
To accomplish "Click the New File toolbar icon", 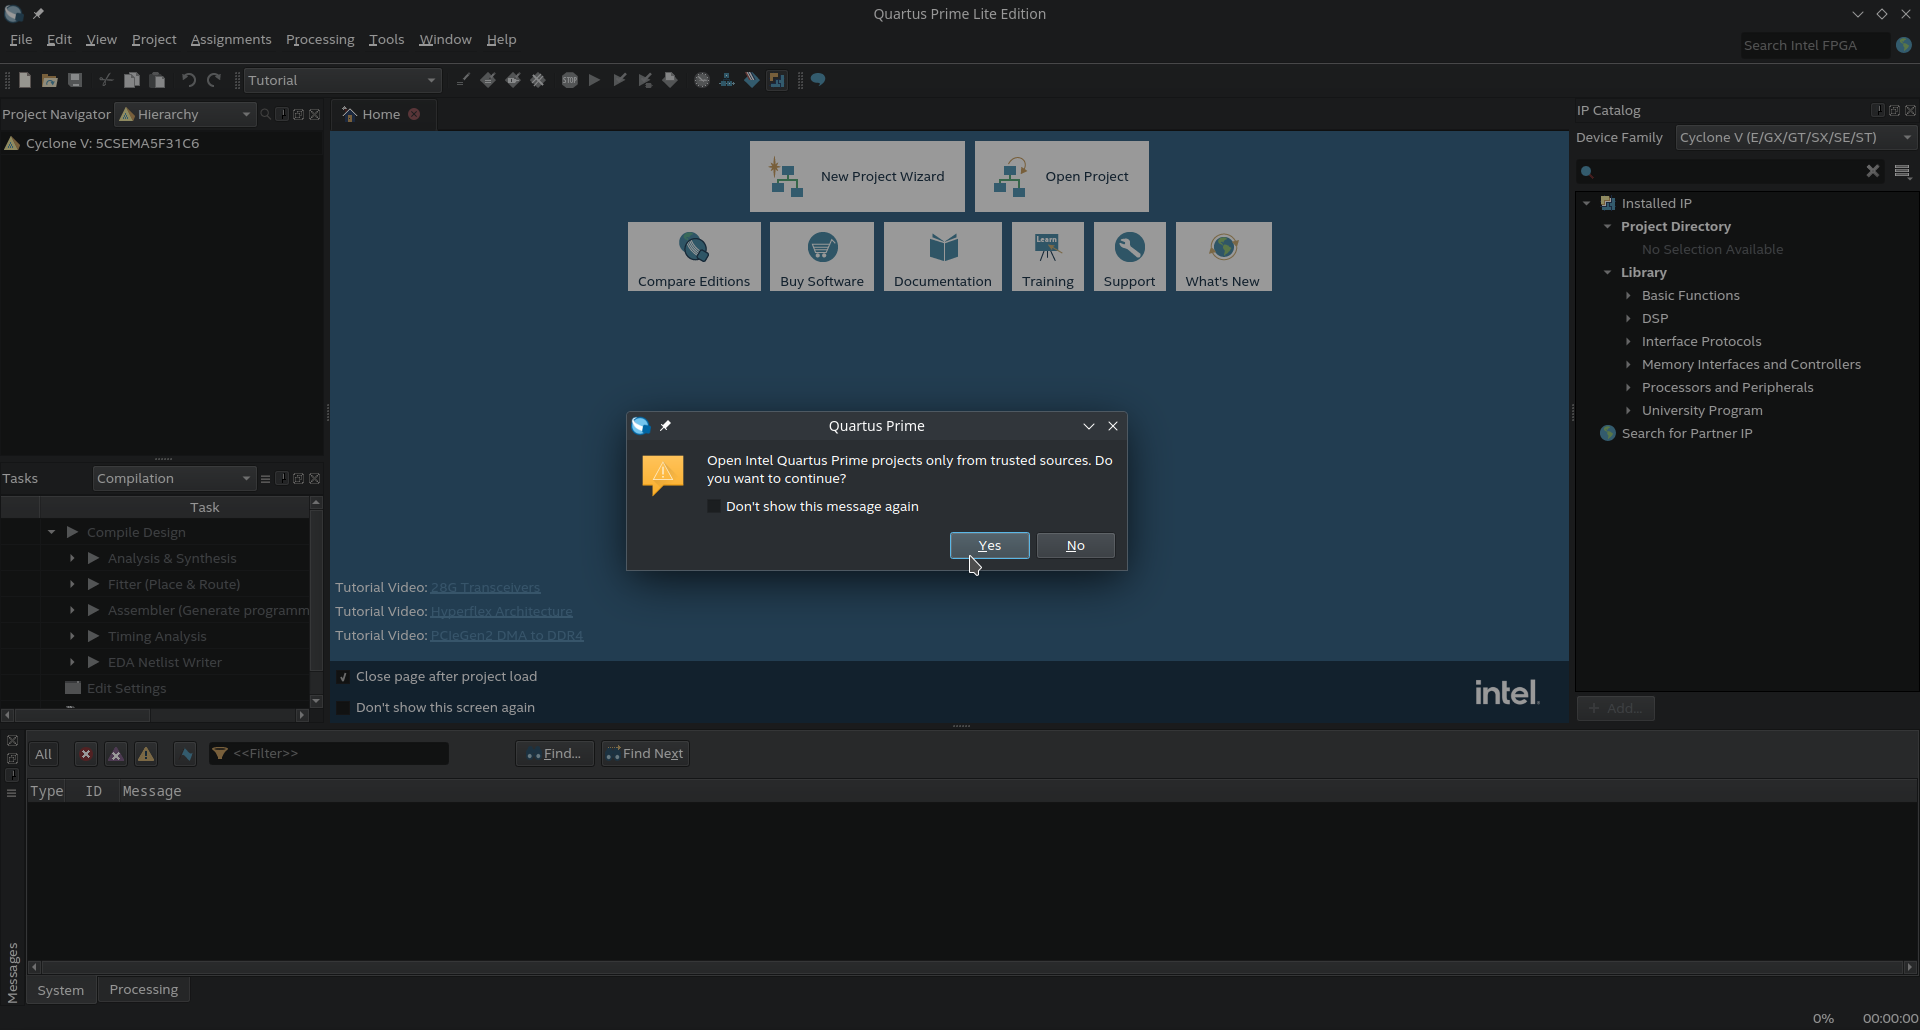I will click(x=25, y=80).
